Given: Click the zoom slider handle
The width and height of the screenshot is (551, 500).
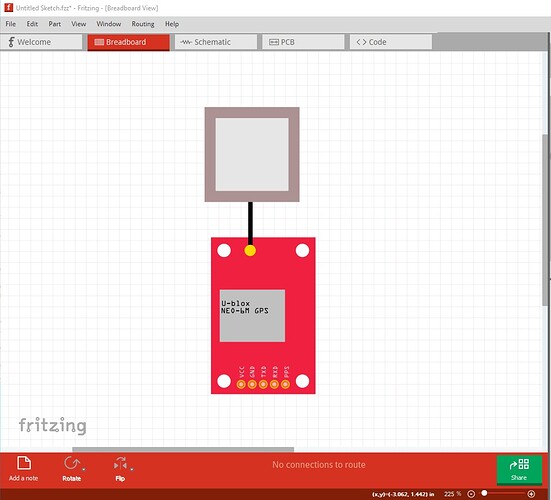Looking at the screenshot, I should 484,493.
